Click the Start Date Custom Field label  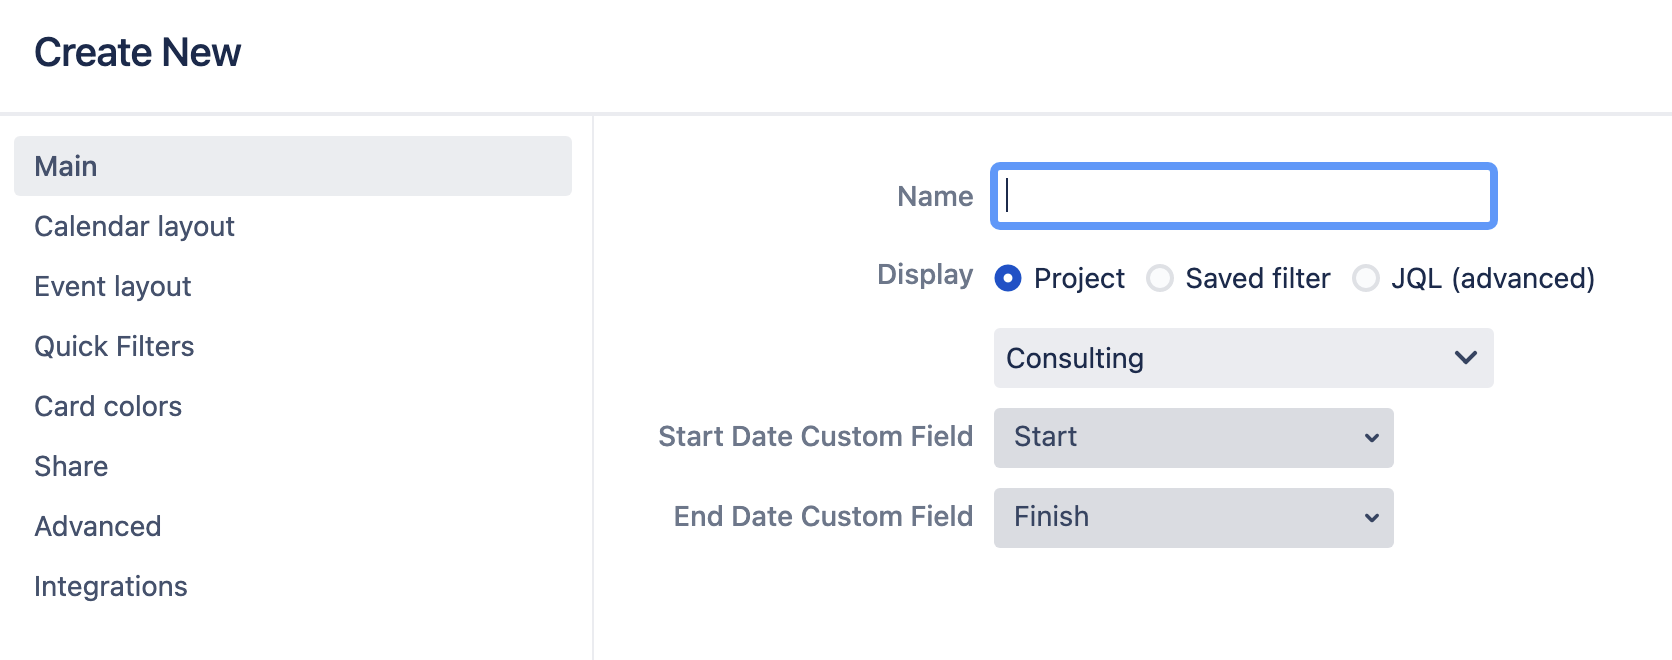tap(815, 436)
